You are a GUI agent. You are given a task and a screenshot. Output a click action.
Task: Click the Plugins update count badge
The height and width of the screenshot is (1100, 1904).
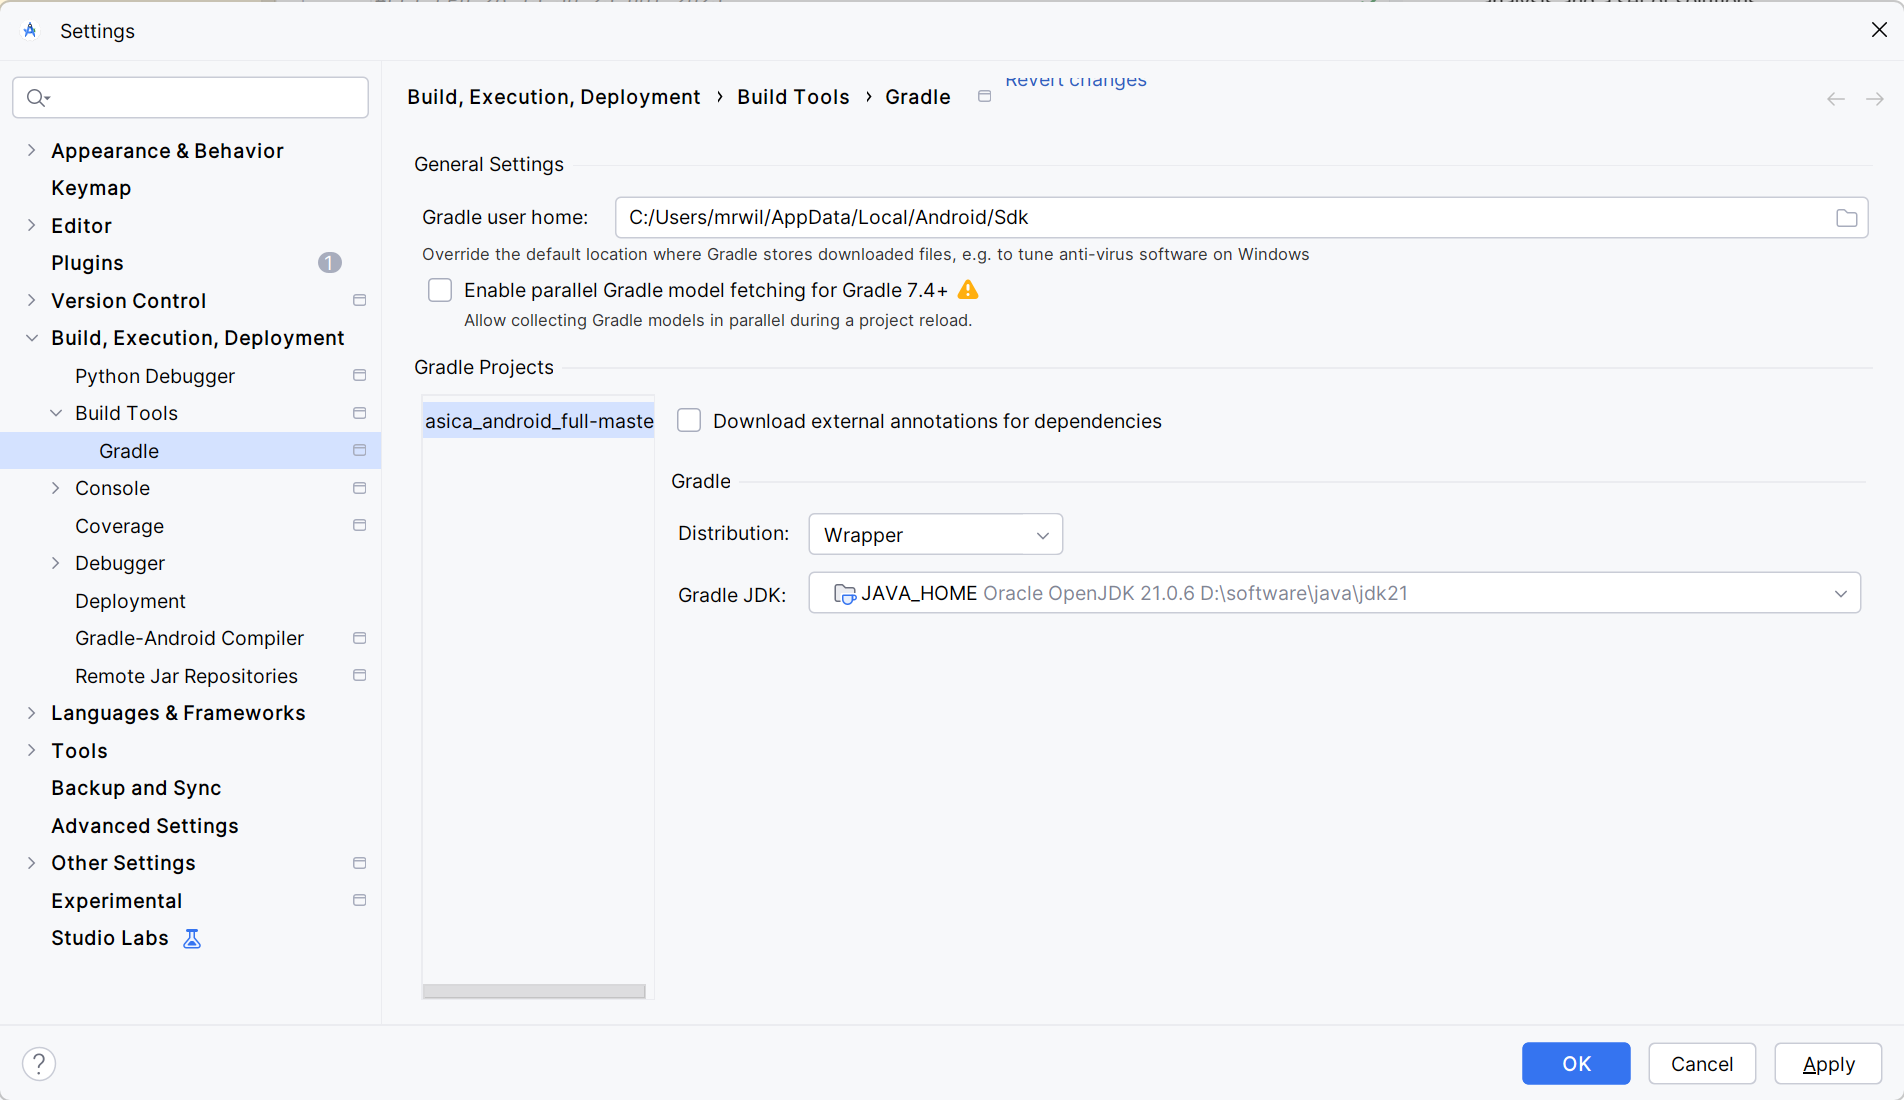pos(330,263)
